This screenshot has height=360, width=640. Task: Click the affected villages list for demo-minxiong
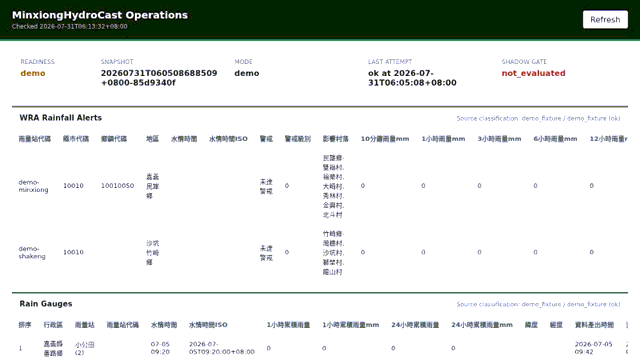(333, 186)
